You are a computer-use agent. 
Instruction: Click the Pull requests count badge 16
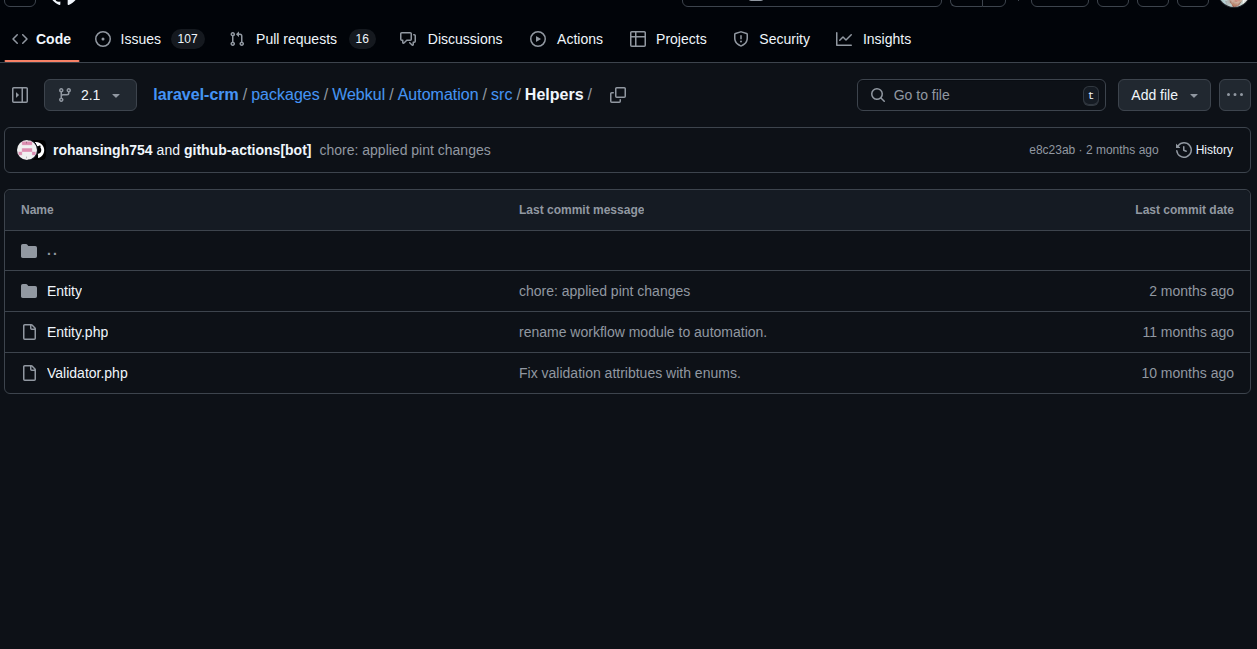click(x=362, y=39)
